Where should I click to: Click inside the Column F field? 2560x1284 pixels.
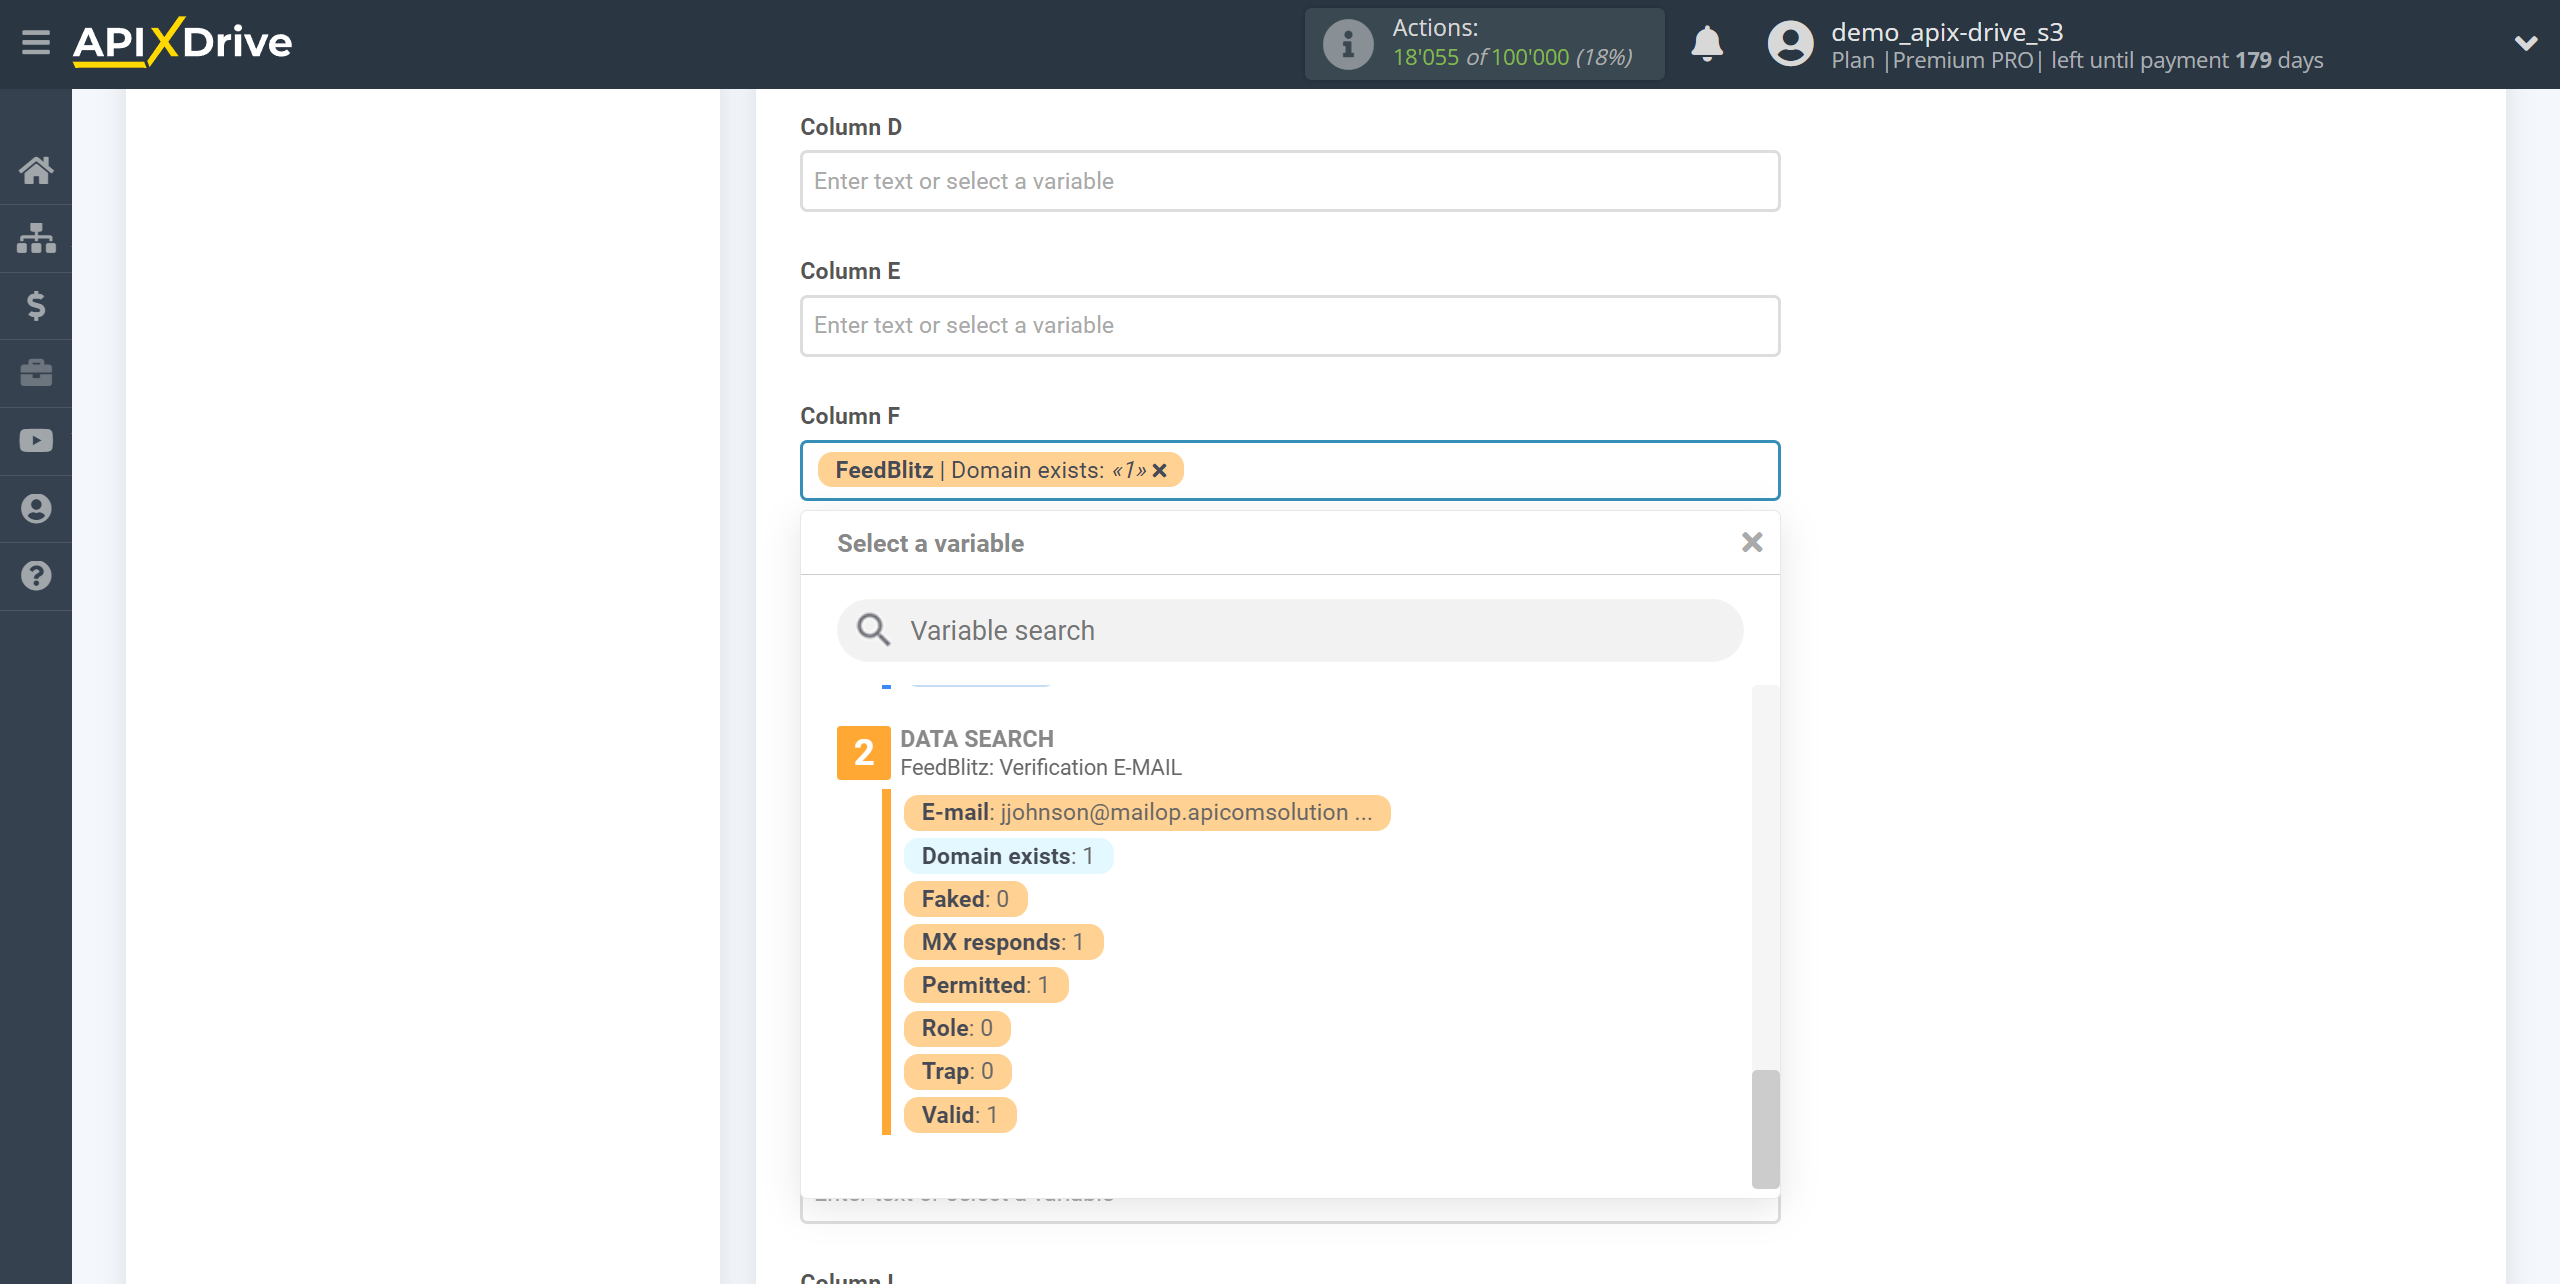click(x=1290, y=470)
